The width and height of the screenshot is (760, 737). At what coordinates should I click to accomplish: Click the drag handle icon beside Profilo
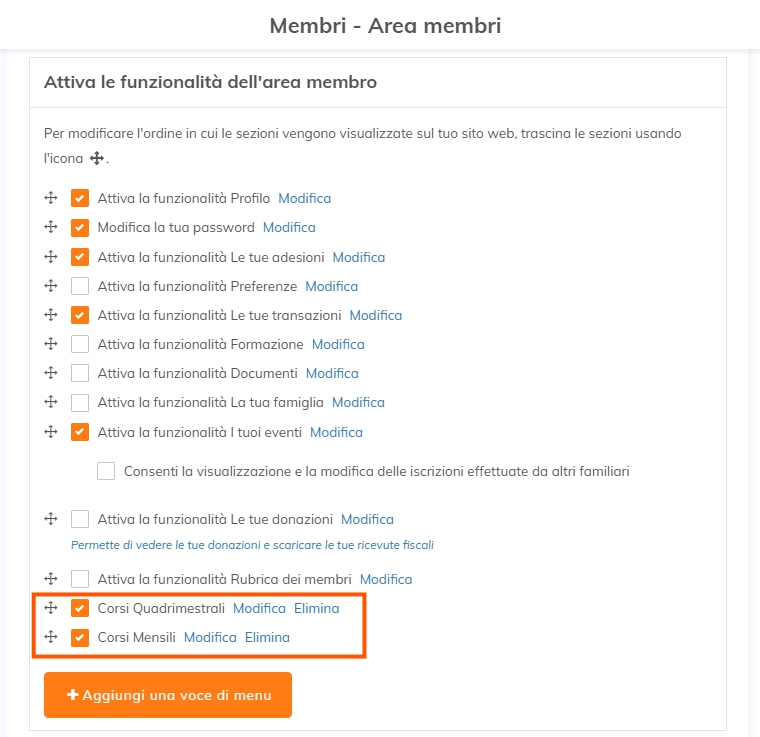(50, 198)
